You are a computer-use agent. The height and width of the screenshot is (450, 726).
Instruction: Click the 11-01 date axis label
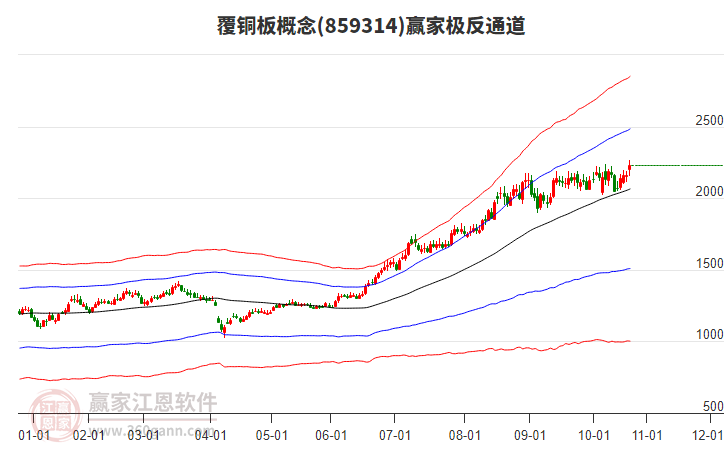[x=647, y=436]
